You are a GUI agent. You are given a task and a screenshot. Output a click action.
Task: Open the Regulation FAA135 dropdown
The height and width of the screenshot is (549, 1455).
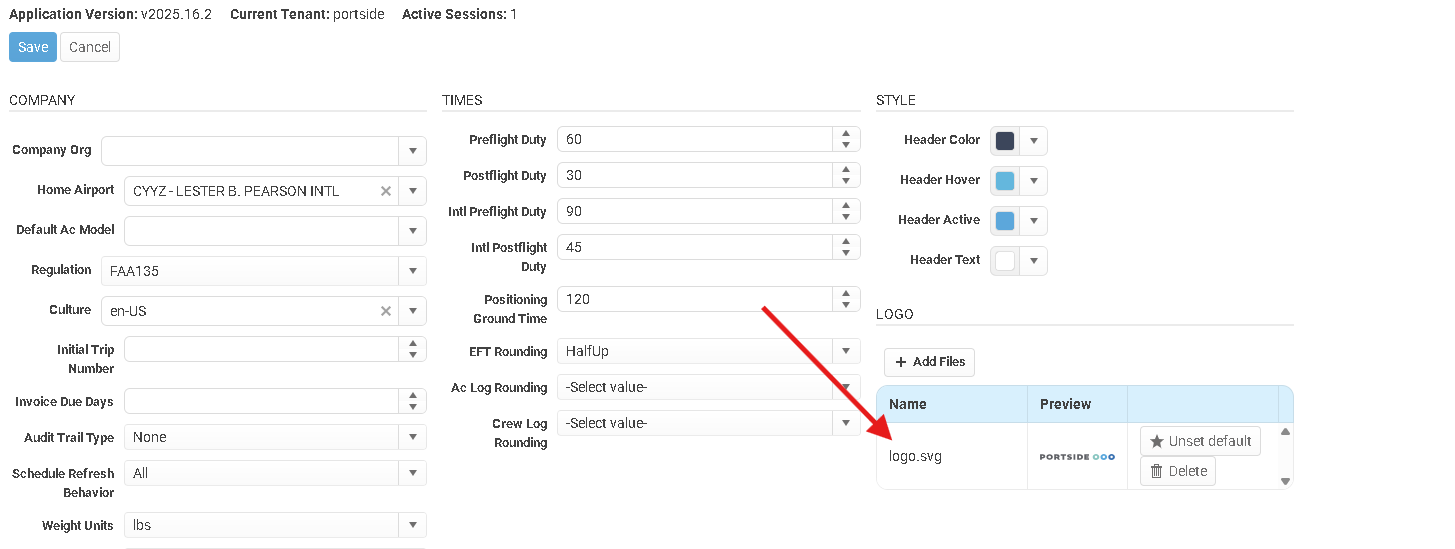click(x=412, y=271)
